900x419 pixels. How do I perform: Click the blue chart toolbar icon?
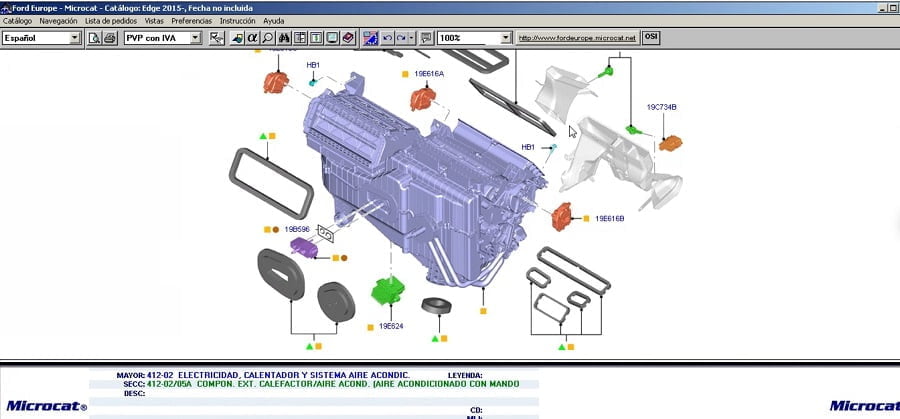click(x=370, y=38)
